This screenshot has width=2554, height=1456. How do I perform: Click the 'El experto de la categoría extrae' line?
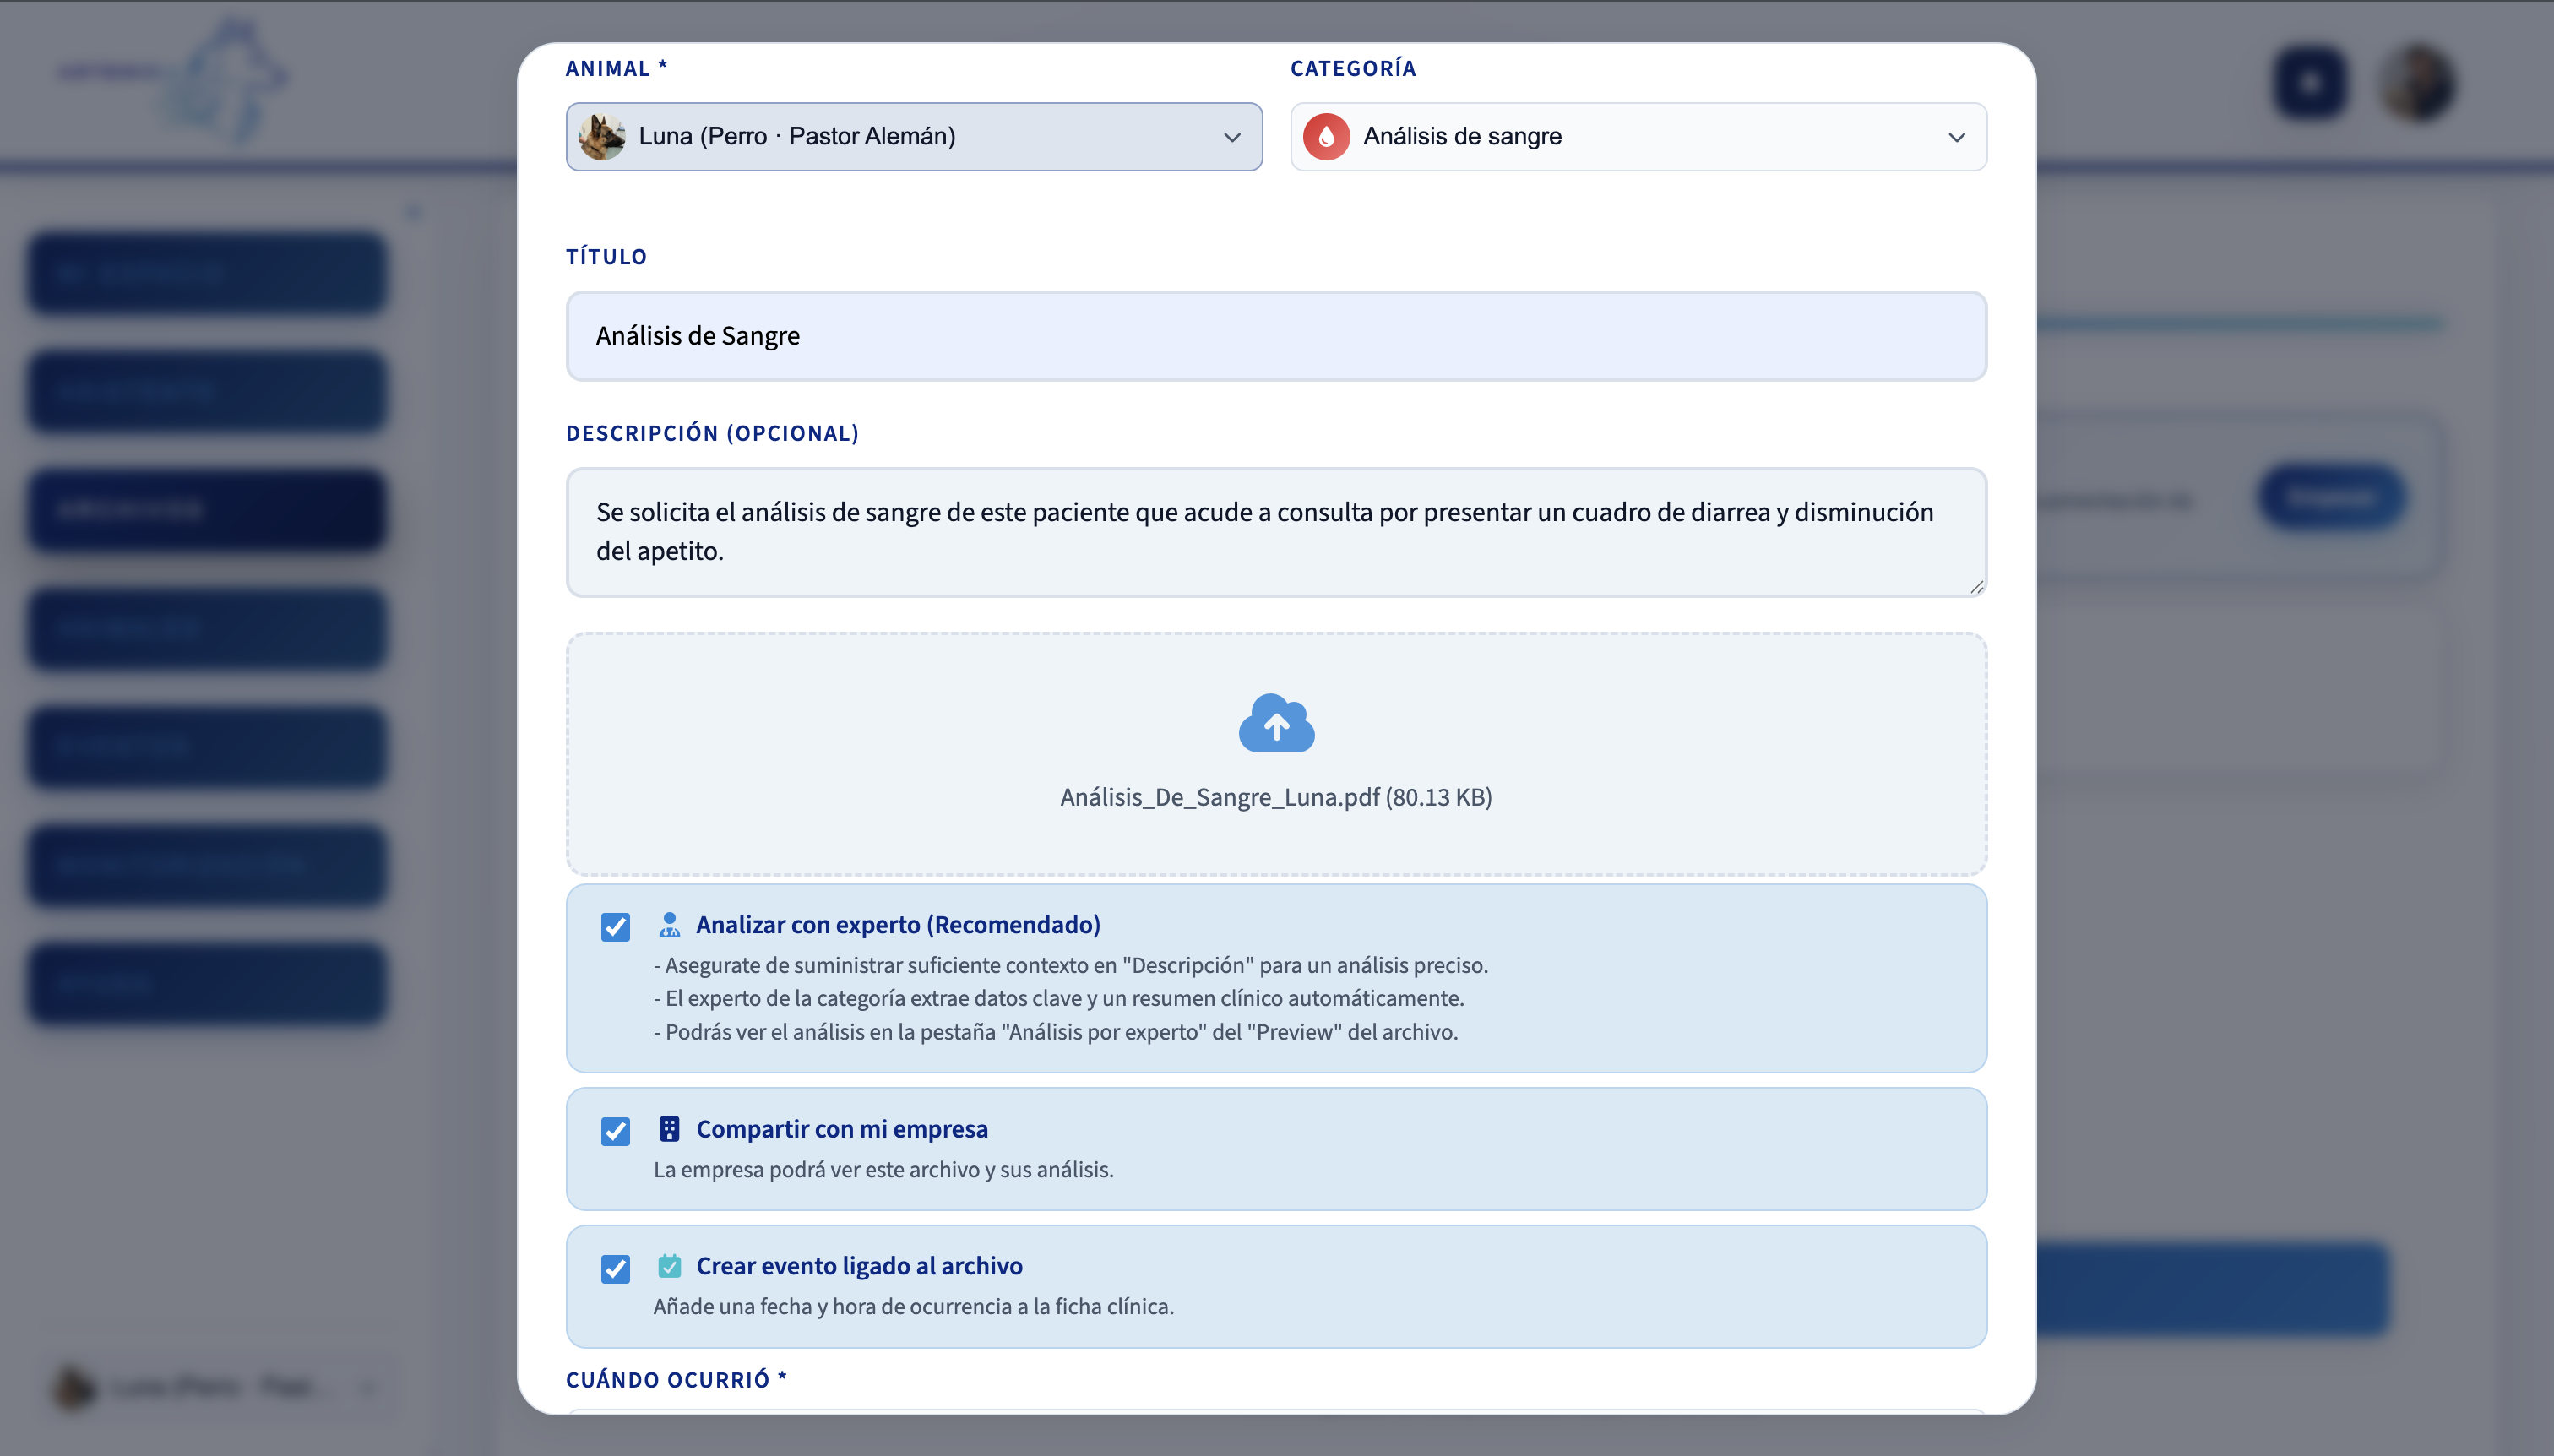tap(1059, 999)
